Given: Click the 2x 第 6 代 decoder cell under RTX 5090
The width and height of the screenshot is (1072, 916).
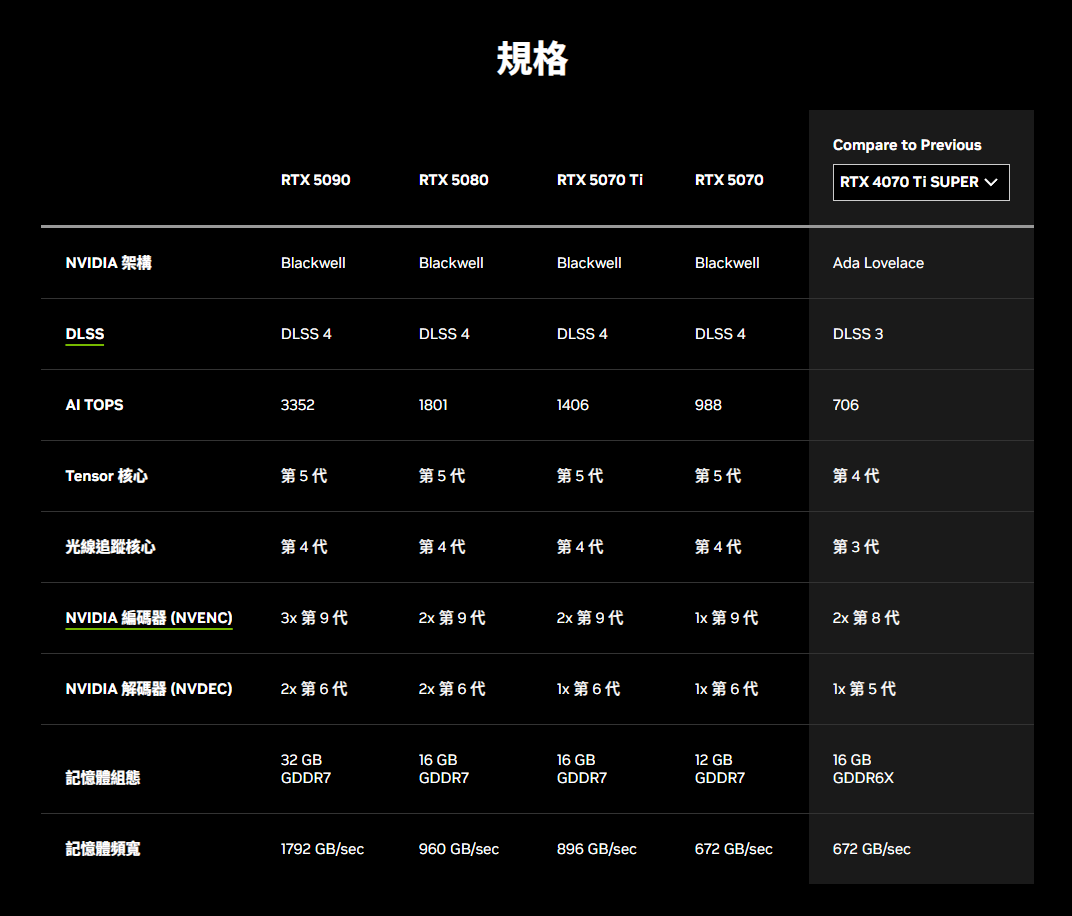Looking at the screenshot, I should click(x=314, y=689).
